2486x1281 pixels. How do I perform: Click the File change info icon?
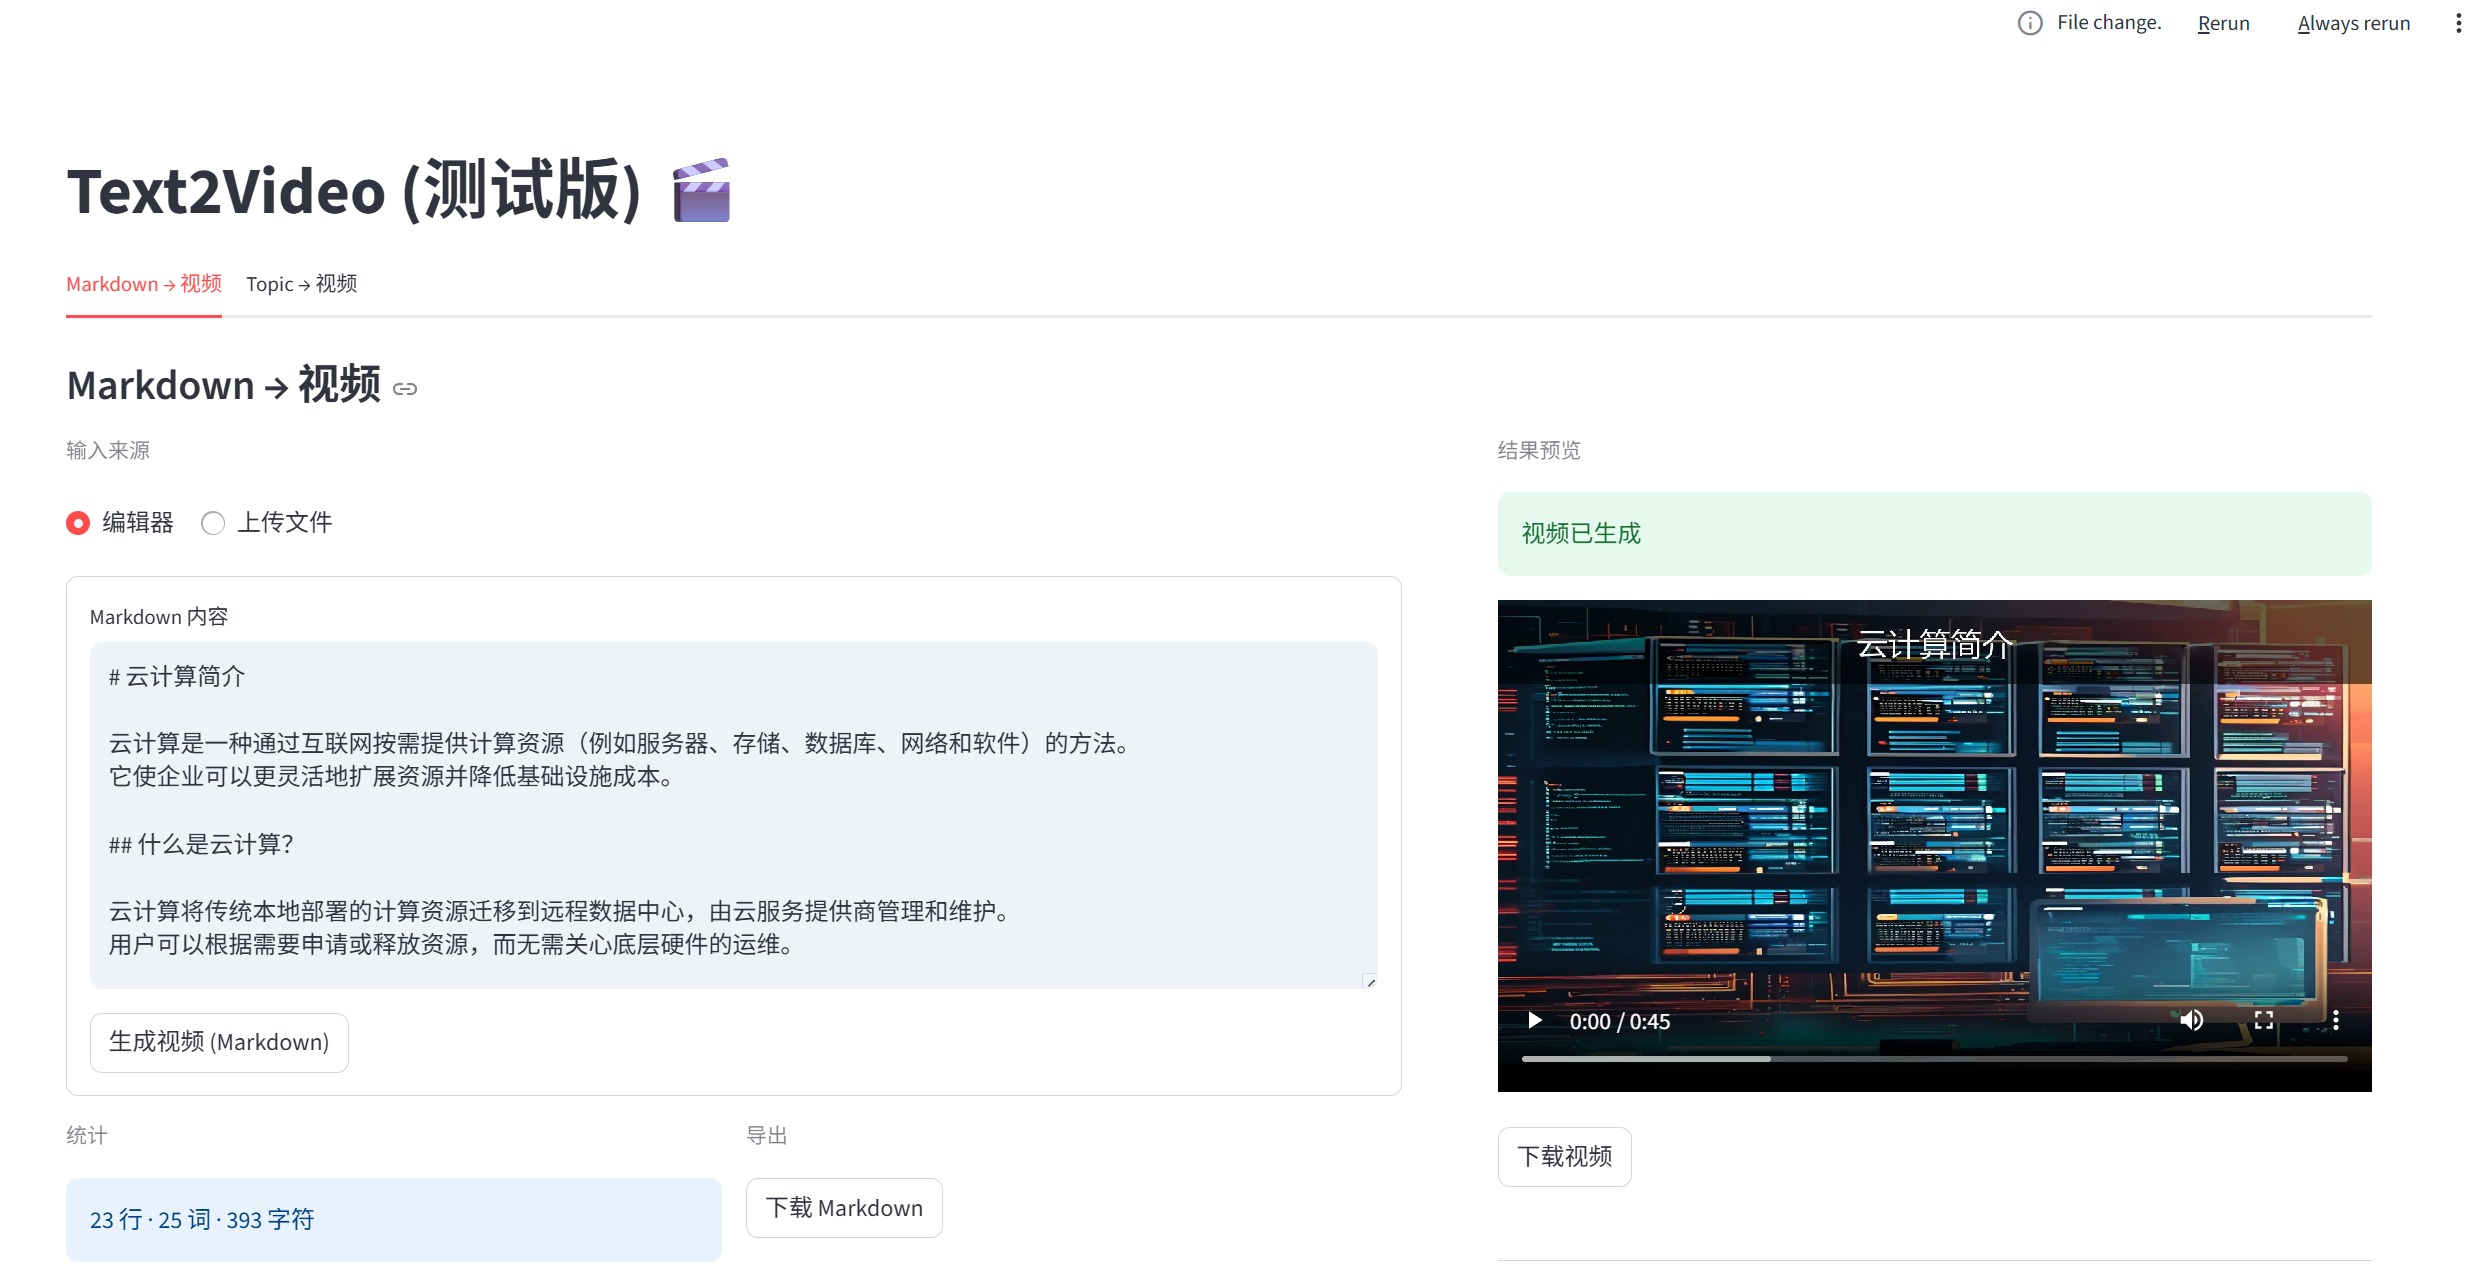[x=2030, y=23]
